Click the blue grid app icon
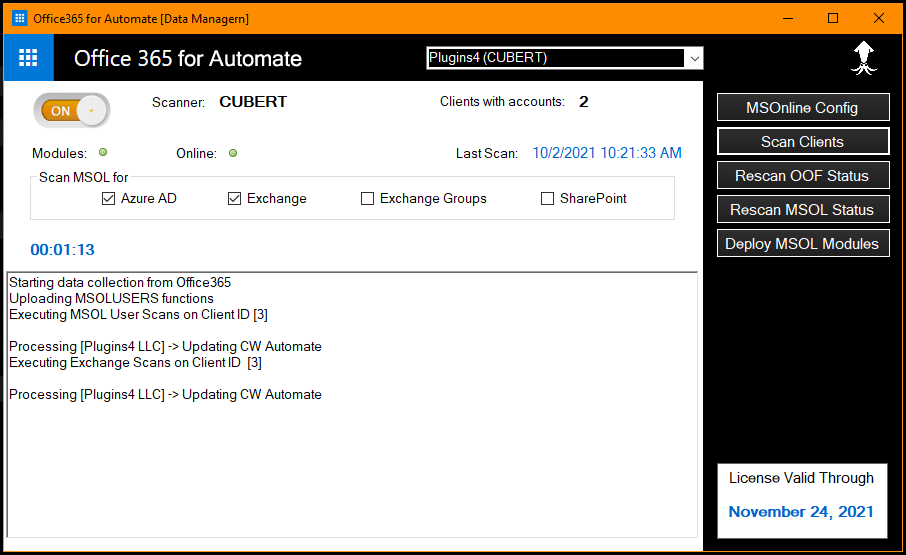Image resolution: width=906 pixels, height=555 pixels. pyautogui.click(x=28, y=58)
